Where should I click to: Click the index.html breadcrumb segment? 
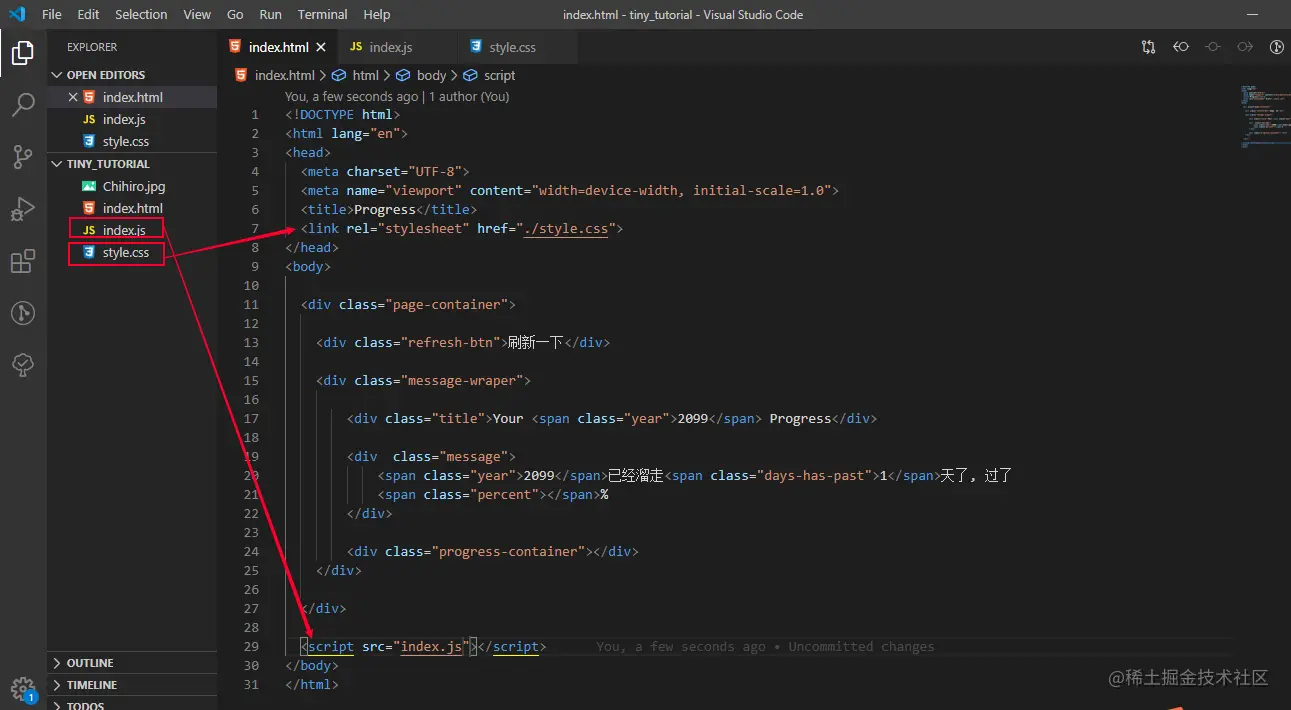coord(285,75)
